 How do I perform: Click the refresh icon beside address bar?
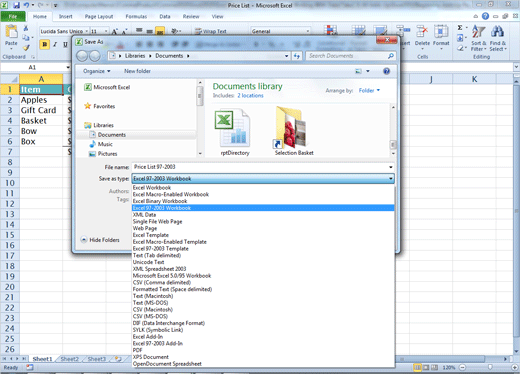(x=297, y=56)
